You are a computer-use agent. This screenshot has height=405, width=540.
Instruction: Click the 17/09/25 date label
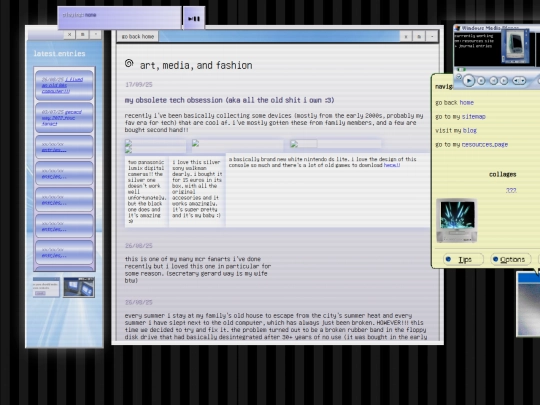tap(139, 85)
